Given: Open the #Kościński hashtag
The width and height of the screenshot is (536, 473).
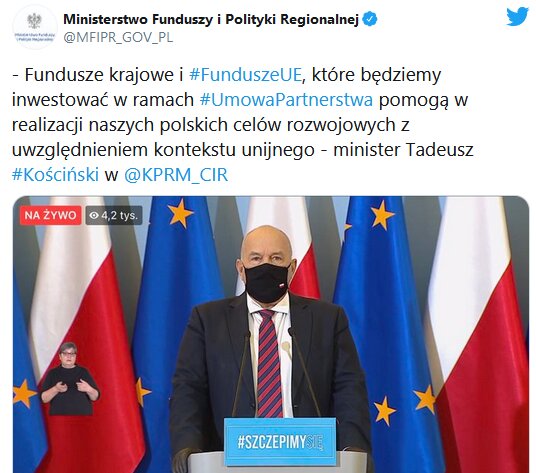Looking at the screenshot, I should click(55, 175).
